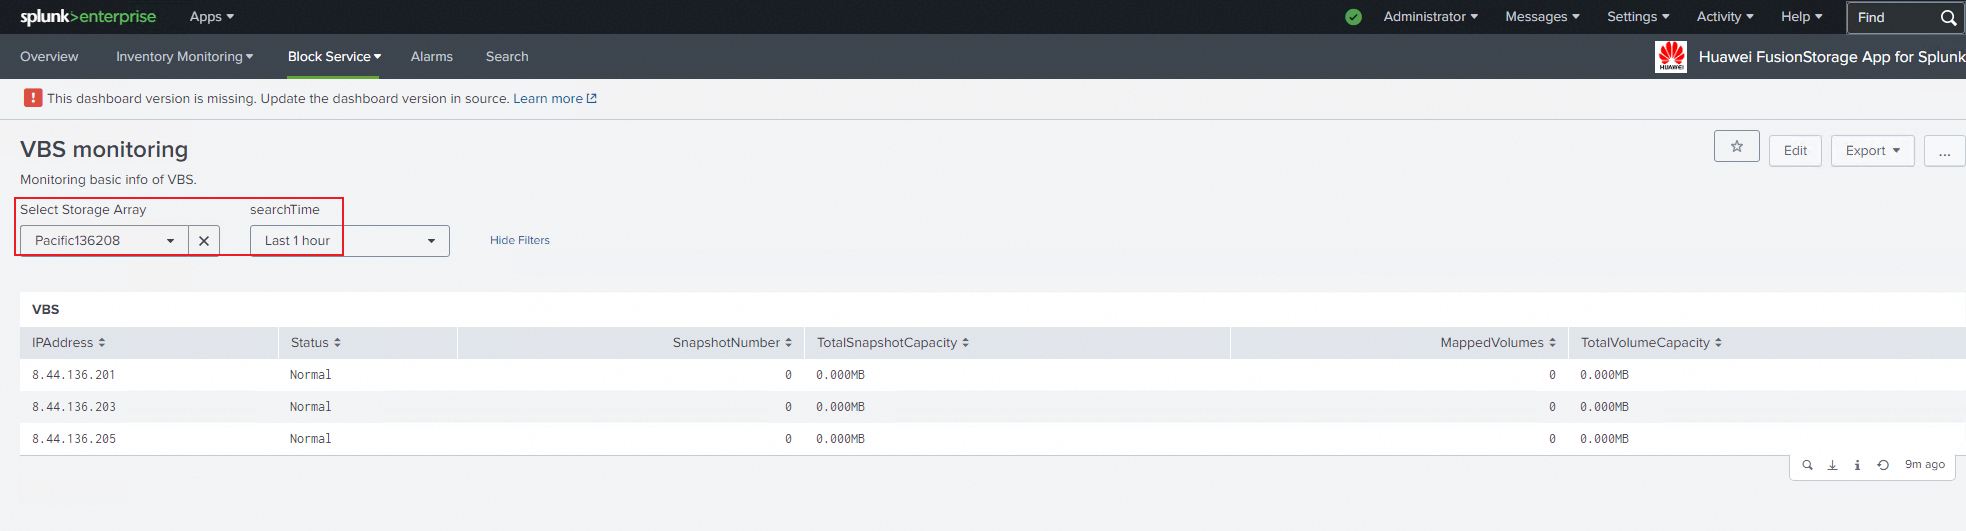Image resolution: width=1966 pixels, height=531 pixels.
Task: Click the Normal status for 8.44.136.201
Action: (311, 375)
